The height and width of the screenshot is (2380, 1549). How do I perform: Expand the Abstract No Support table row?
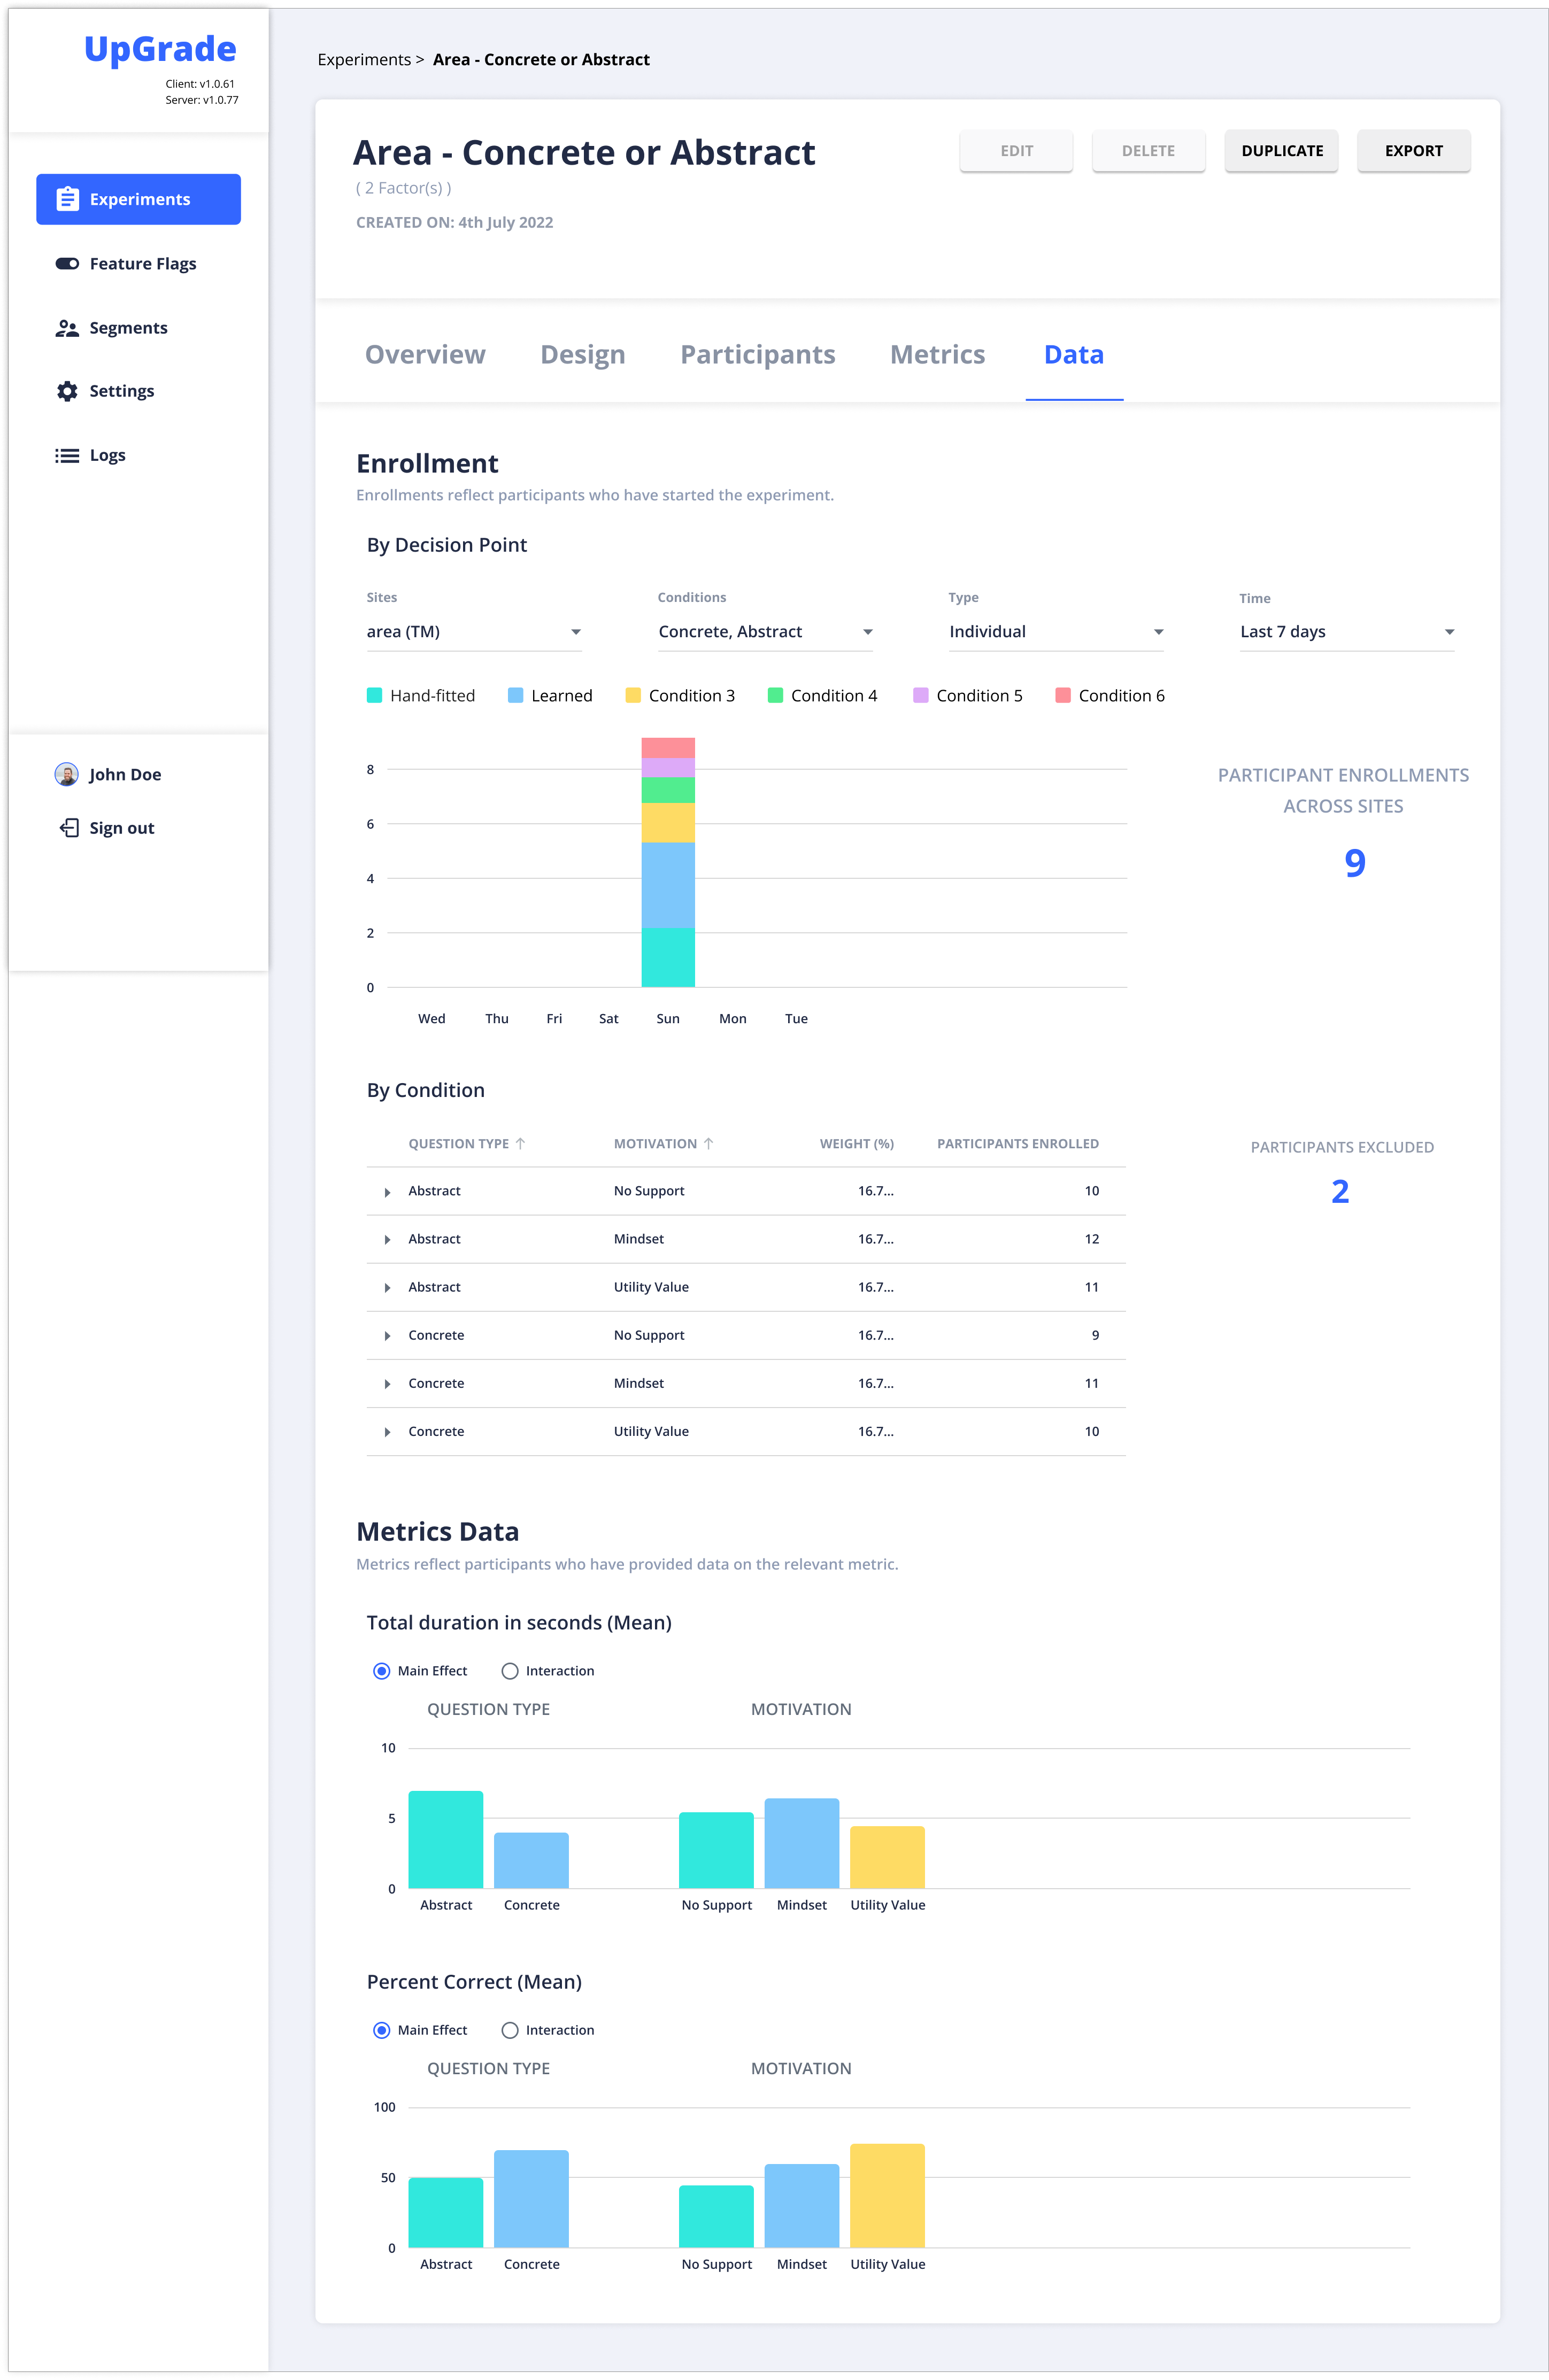click(x=388, y=1191)
